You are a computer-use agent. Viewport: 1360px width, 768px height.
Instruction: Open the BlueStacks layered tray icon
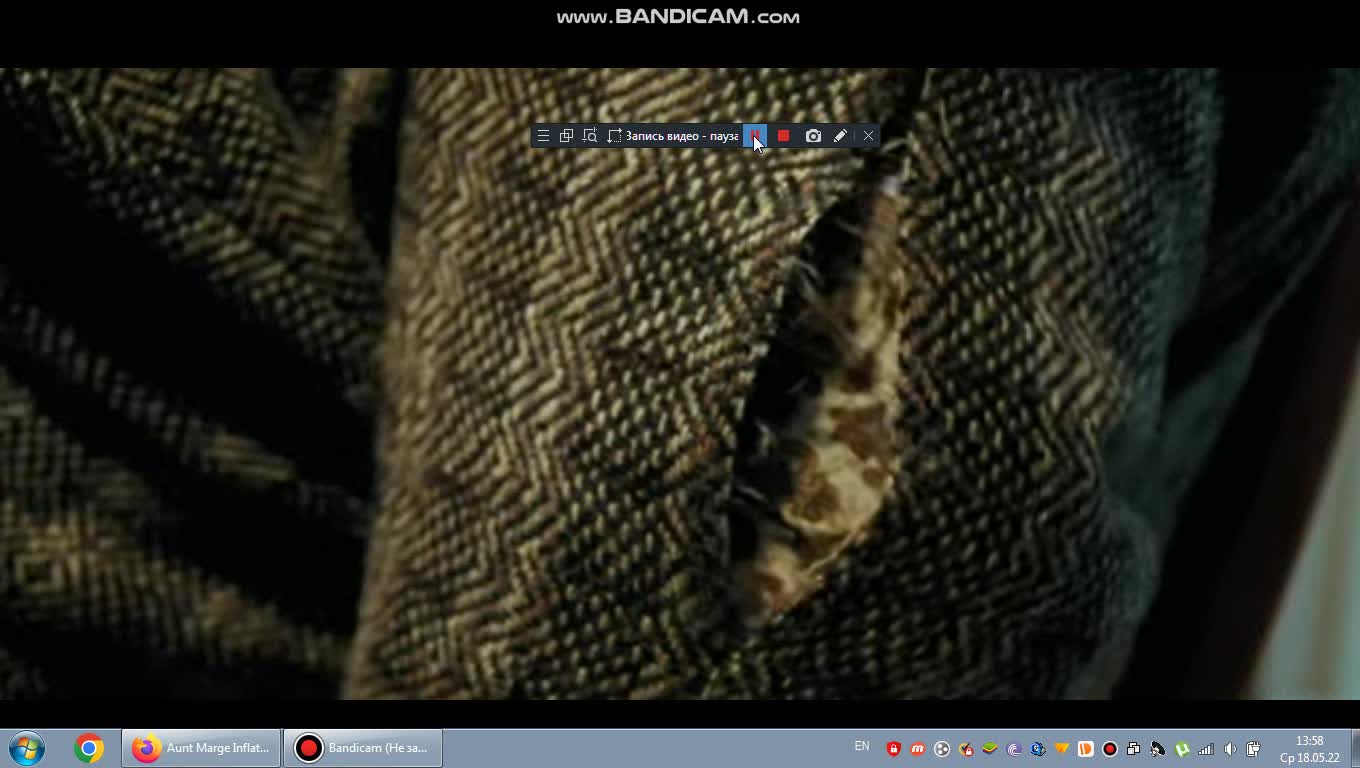pos(990,749)
